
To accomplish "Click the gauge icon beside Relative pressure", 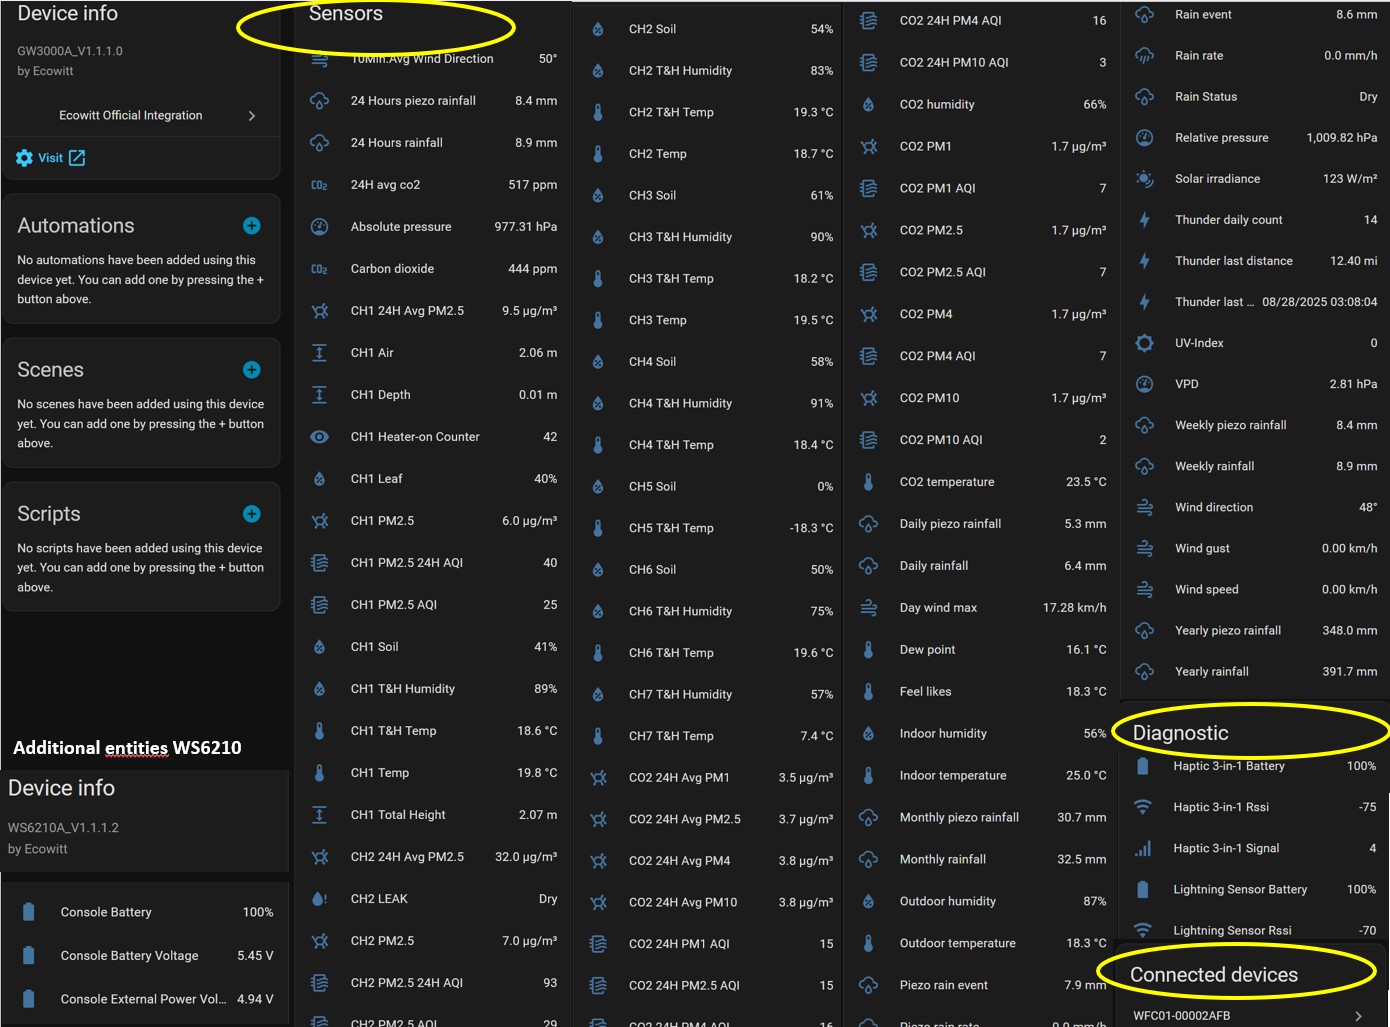I will 1145,138.
